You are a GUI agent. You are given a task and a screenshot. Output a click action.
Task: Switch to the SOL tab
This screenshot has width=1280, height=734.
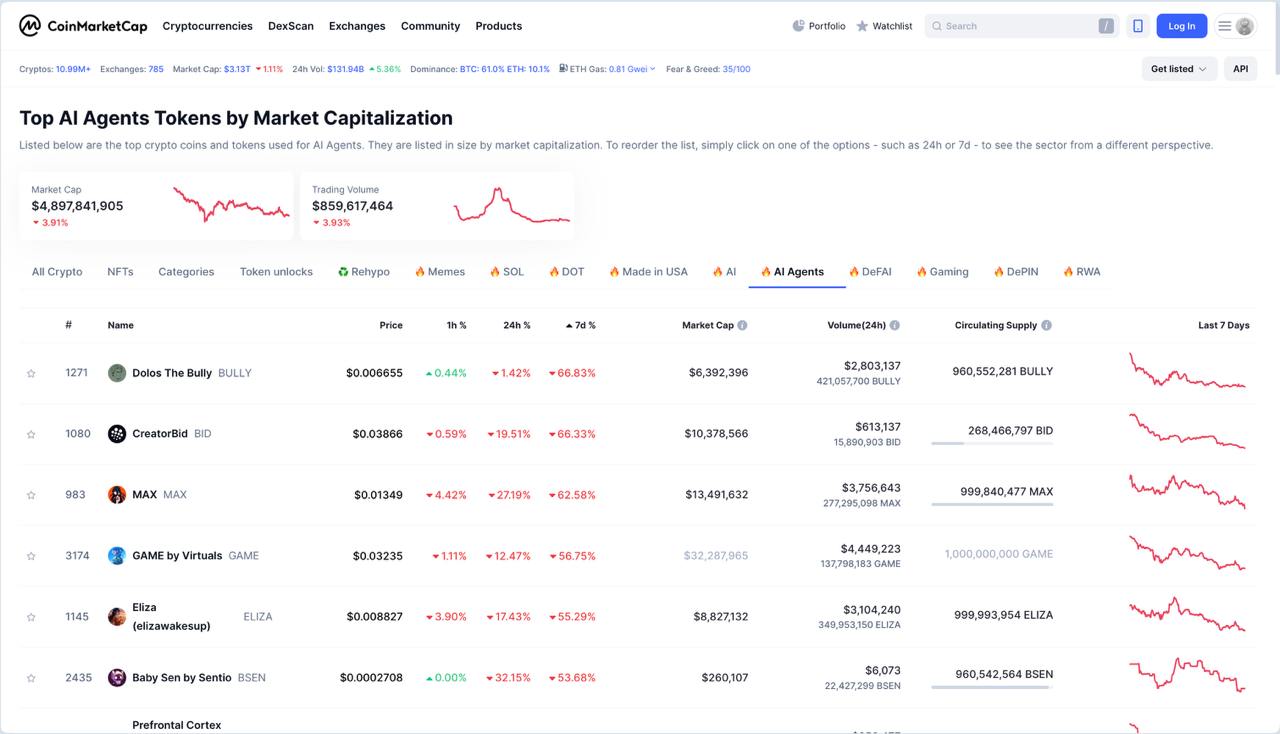click(507, 272)
